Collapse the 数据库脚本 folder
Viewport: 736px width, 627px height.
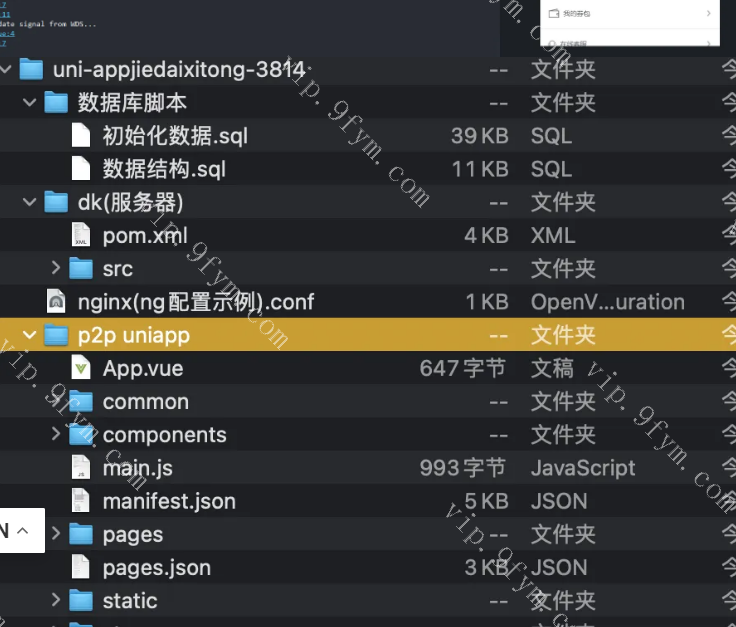31,103
